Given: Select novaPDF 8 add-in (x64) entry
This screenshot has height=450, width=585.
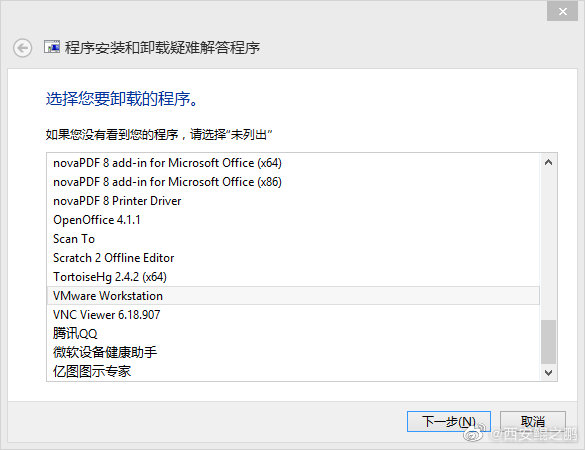Looking at the screenshot, I should tap(293, 163).
